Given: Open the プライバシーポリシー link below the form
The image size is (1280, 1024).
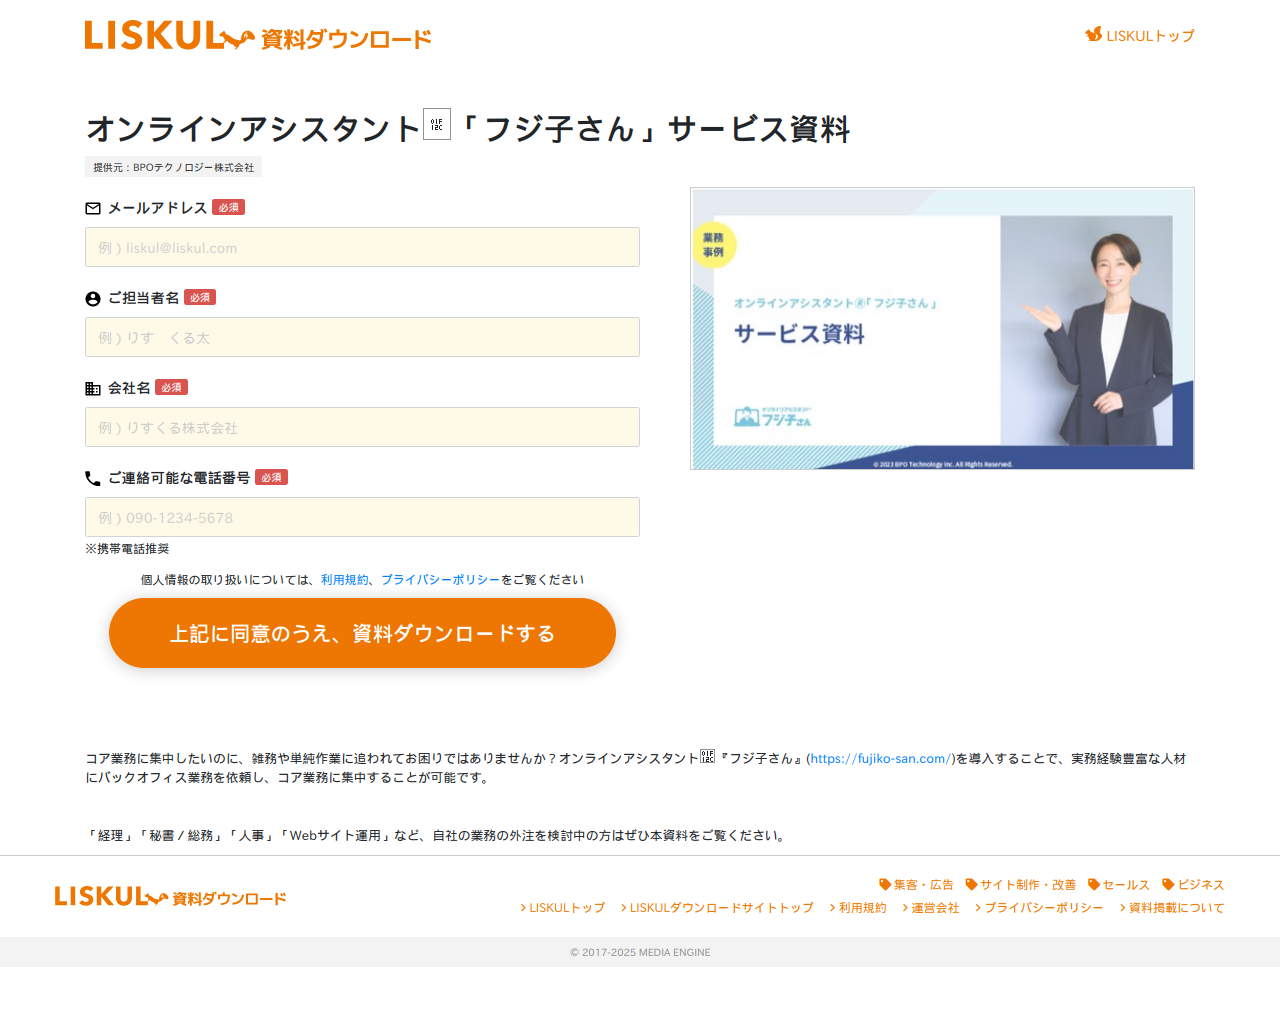Looking at the screenshot, I should tap(440, 580).
